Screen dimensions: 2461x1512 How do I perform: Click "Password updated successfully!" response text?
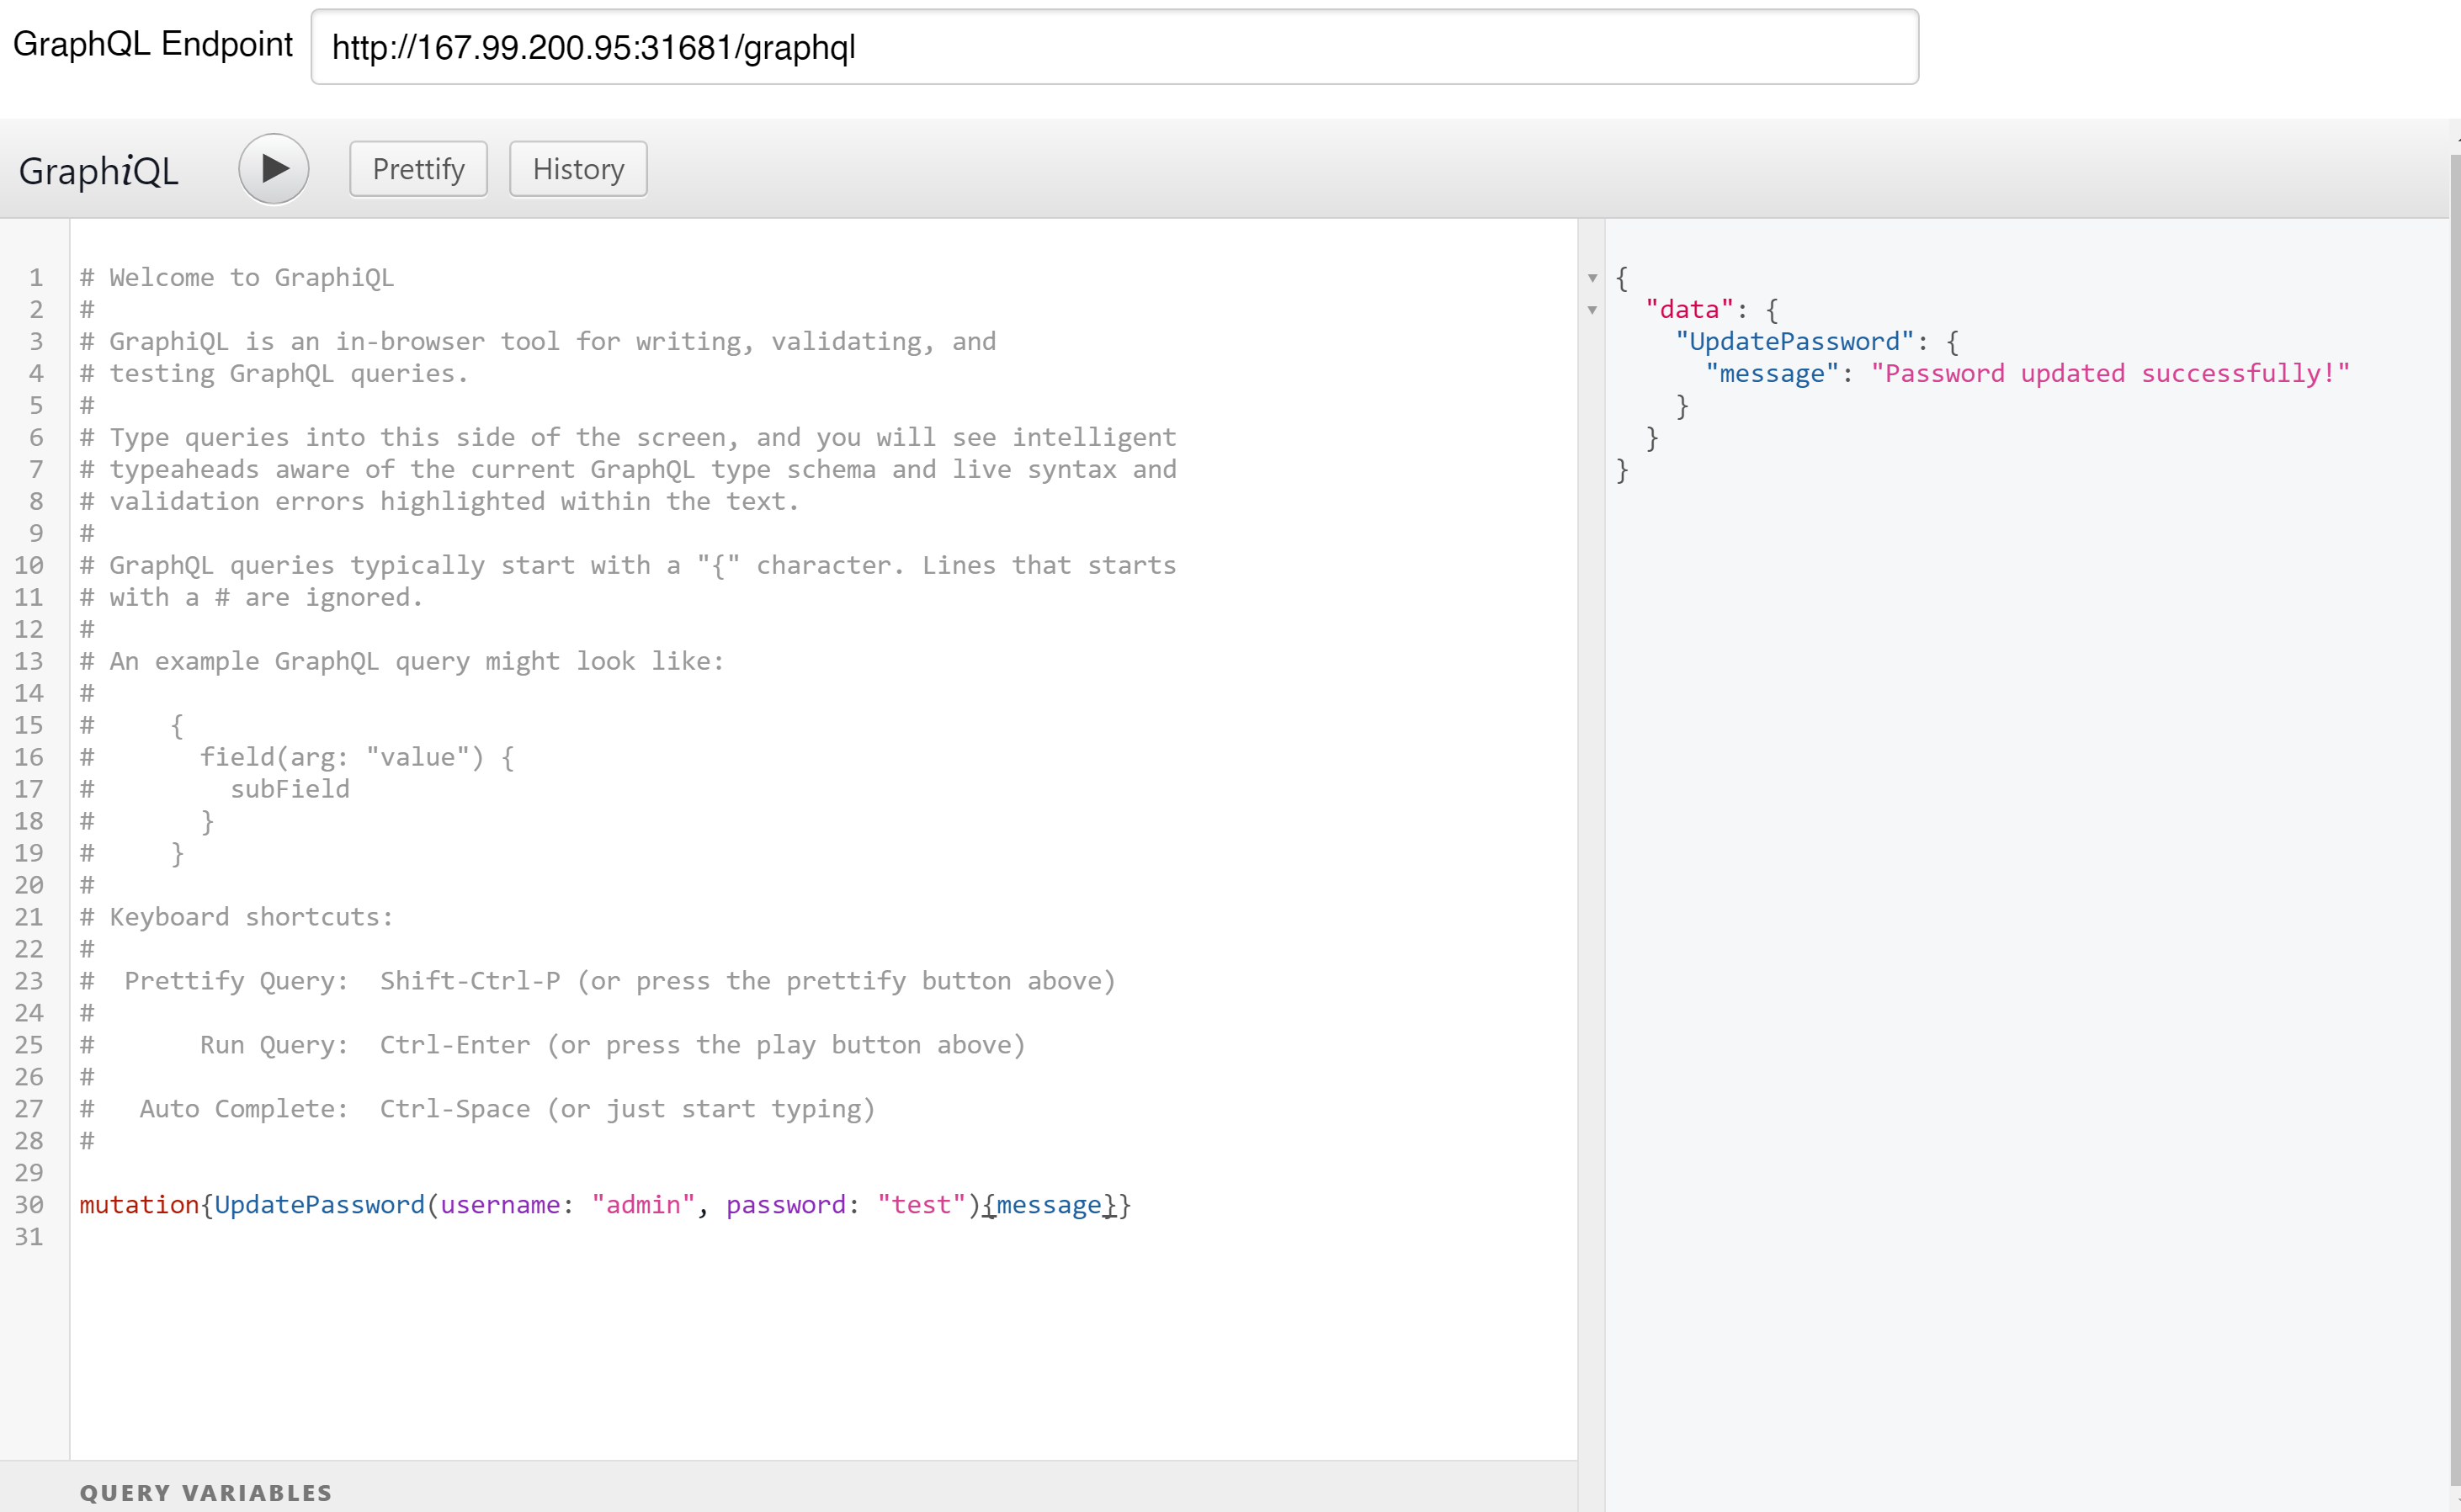pos(2109,374)
